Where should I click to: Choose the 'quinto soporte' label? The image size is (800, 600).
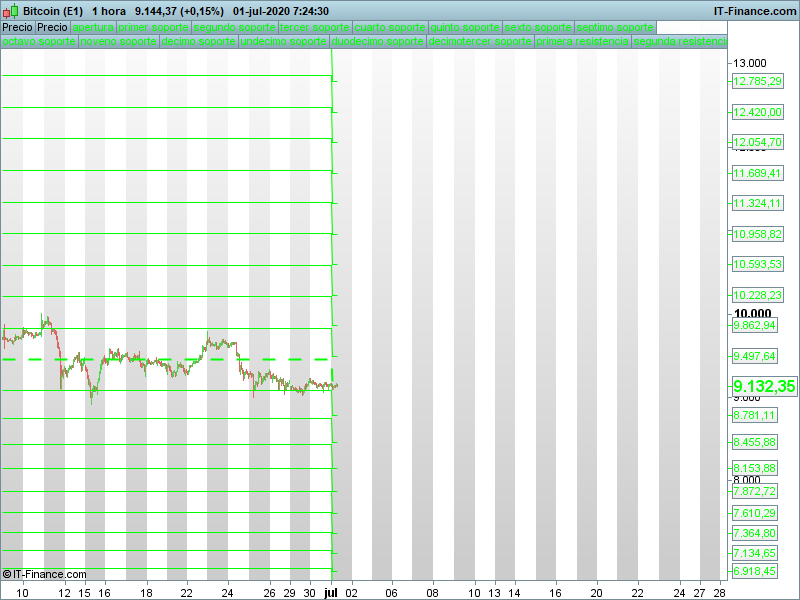pyautogui.click(x=465, y=28)
